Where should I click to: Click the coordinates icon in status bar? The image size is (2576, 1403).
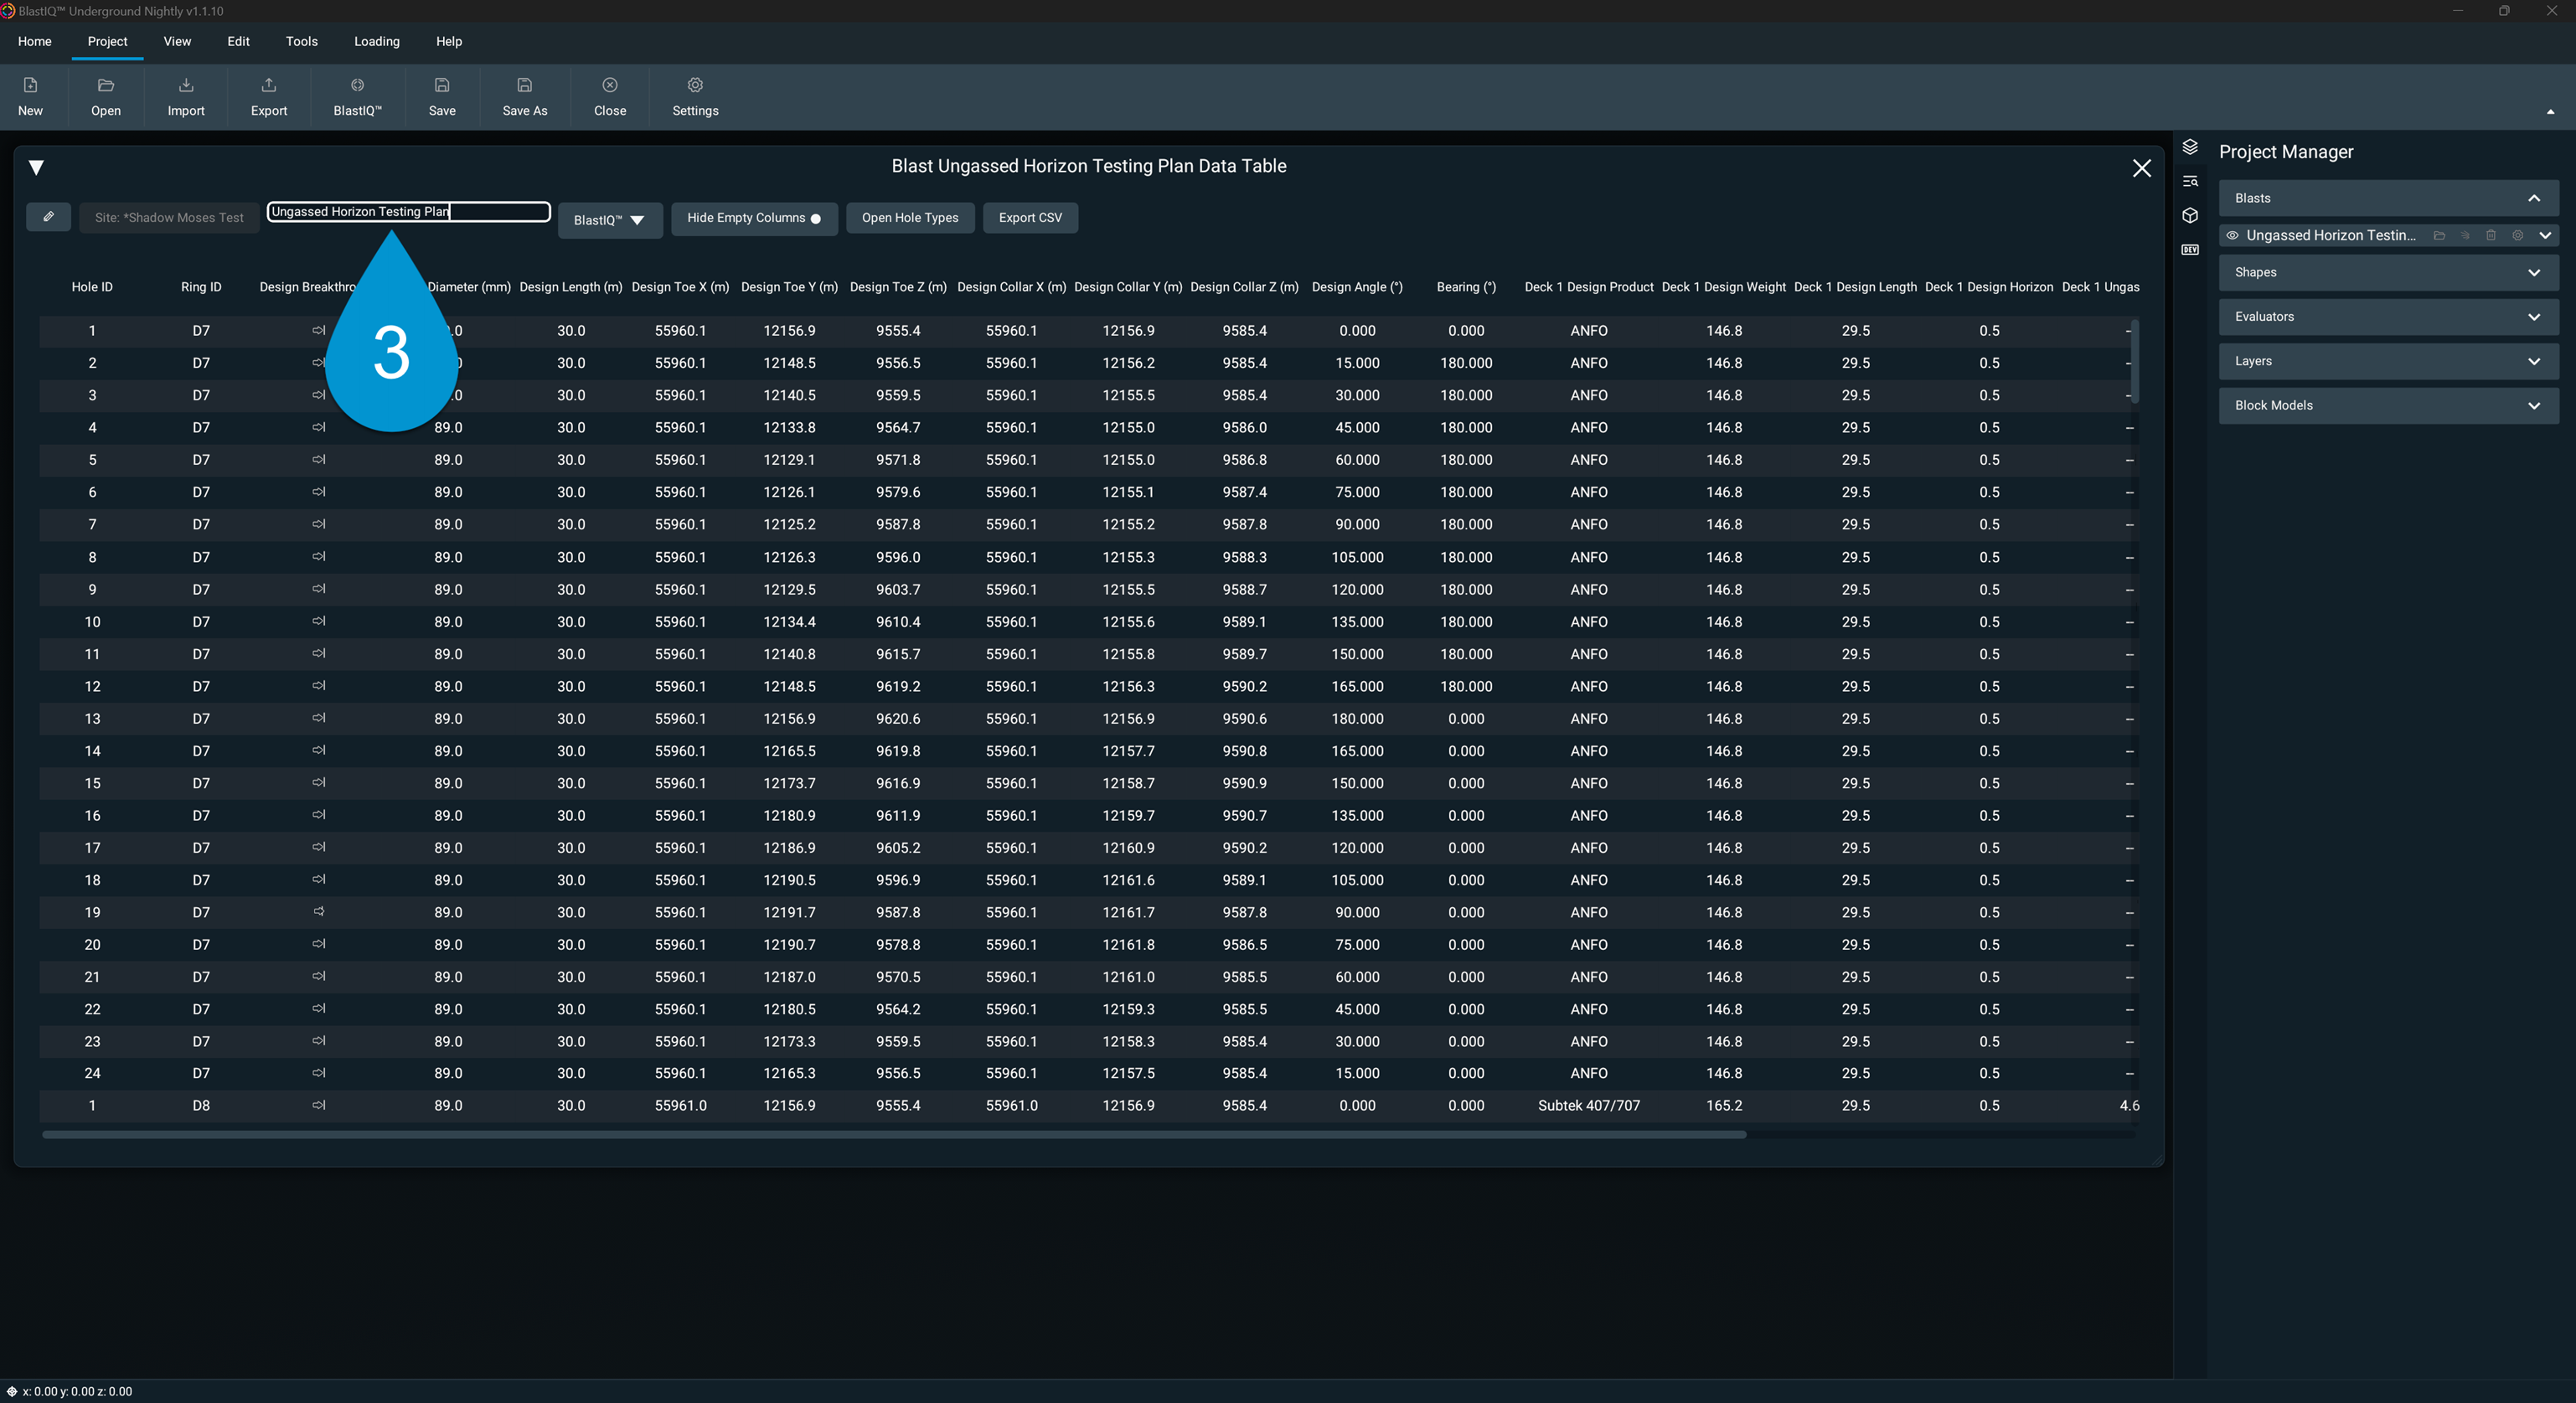pos(12,1391)
